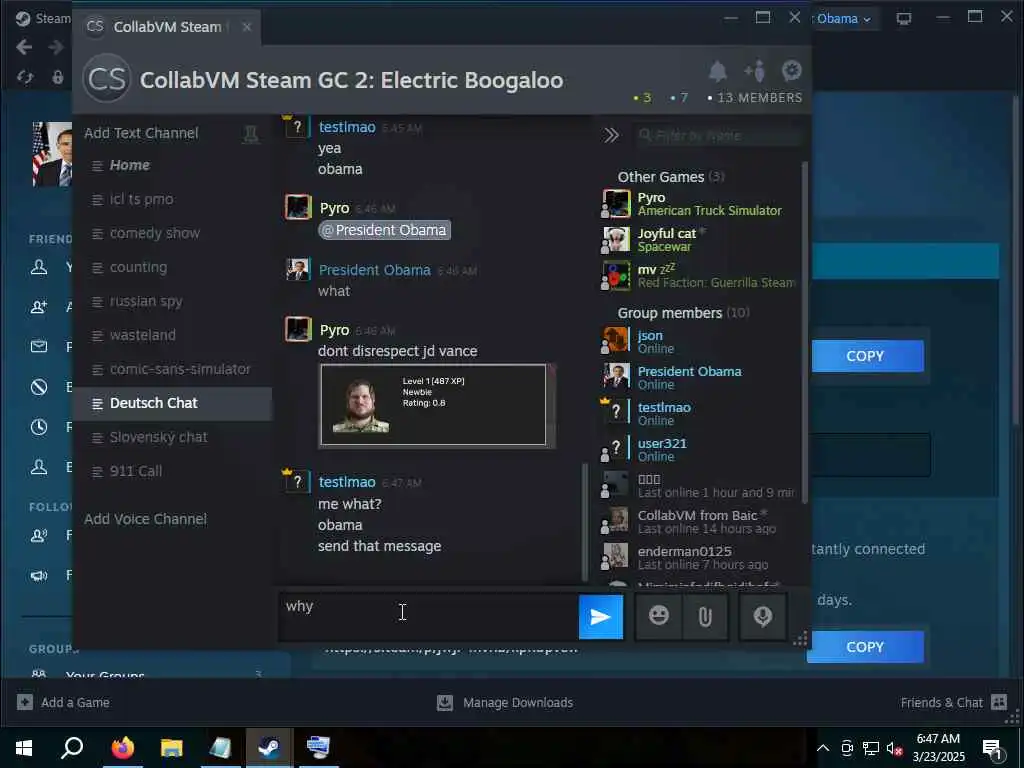Open user321 member entry
The width and height of the screenshot is (1024, 768).
click(700, 449)
